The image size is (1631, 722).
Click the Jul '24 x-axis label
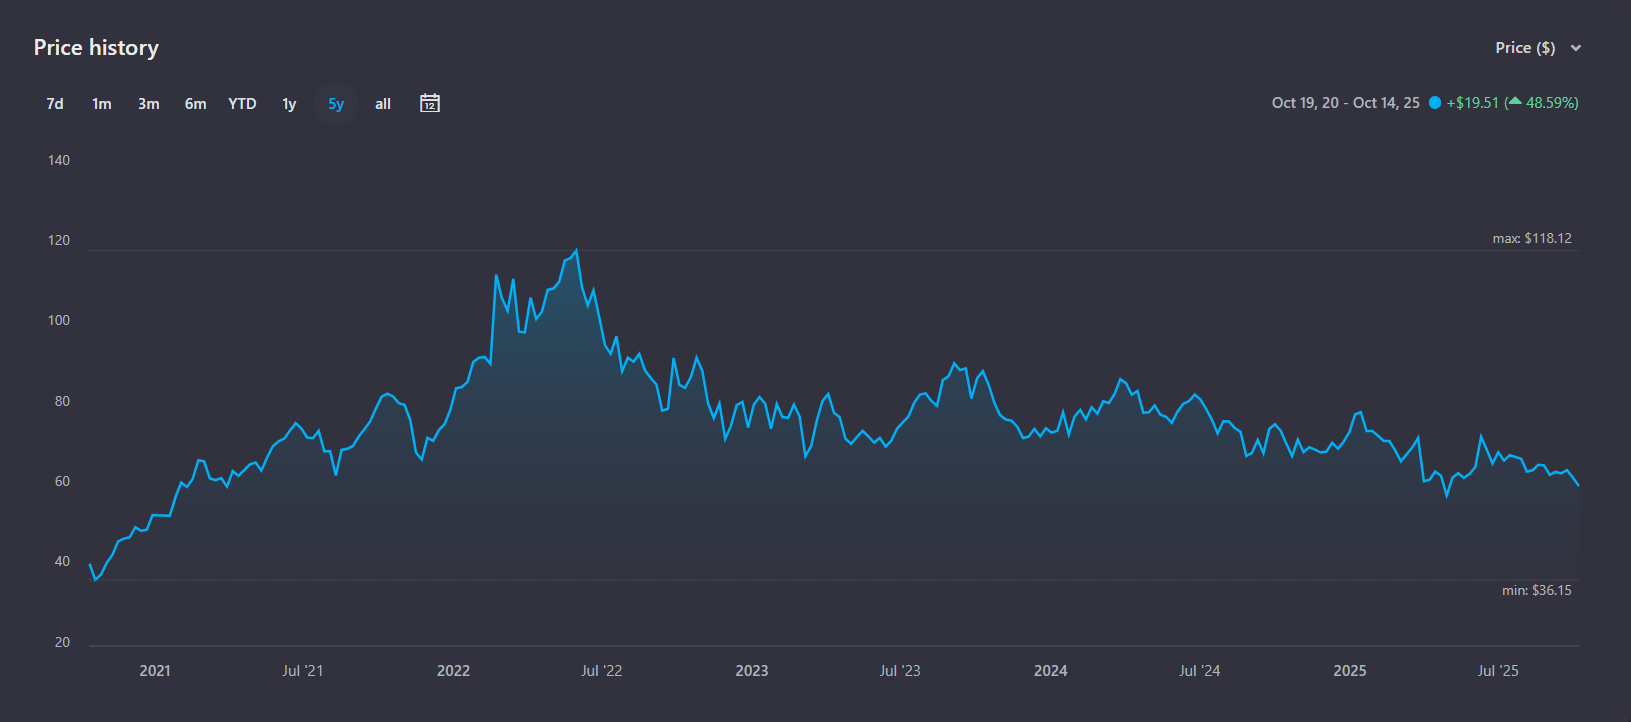point(1199,671)
